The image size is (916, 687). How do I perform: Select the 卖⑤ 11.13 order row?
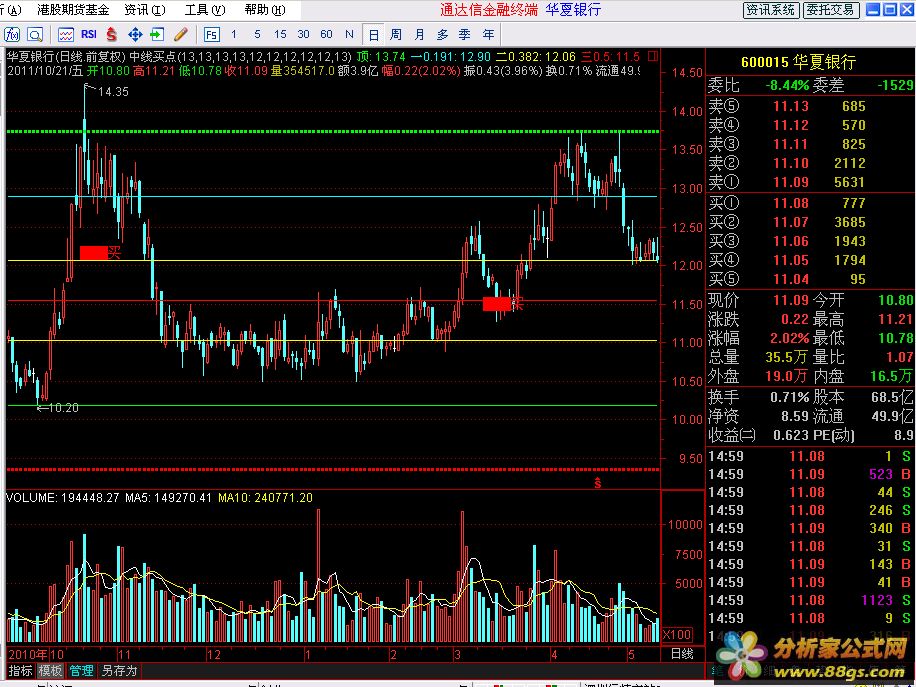point(810,106)
